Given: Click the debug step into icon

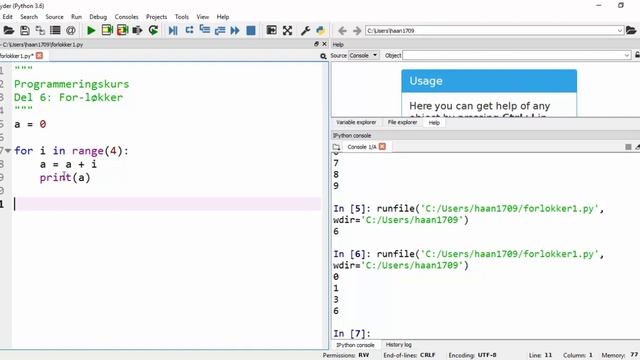Looking at the screenshot, I should point(204,30).
